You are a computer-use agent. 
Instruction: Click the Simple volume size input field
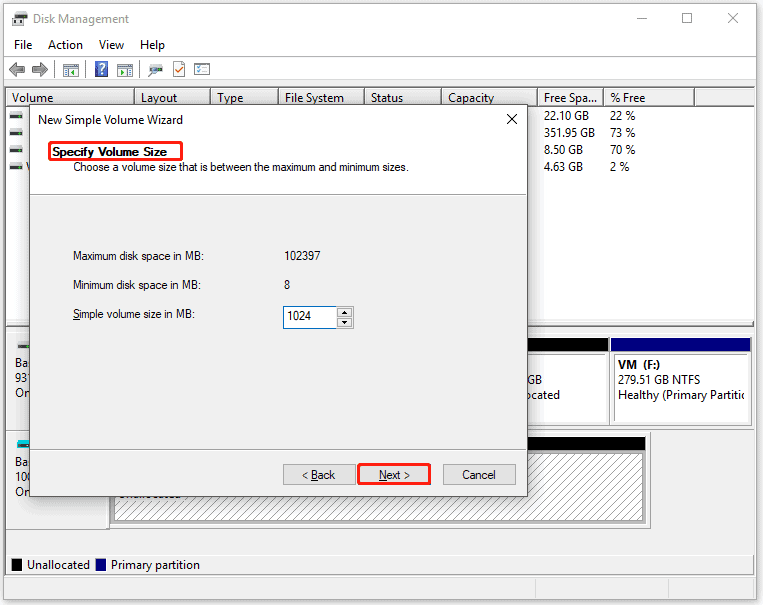pos(309,317)
